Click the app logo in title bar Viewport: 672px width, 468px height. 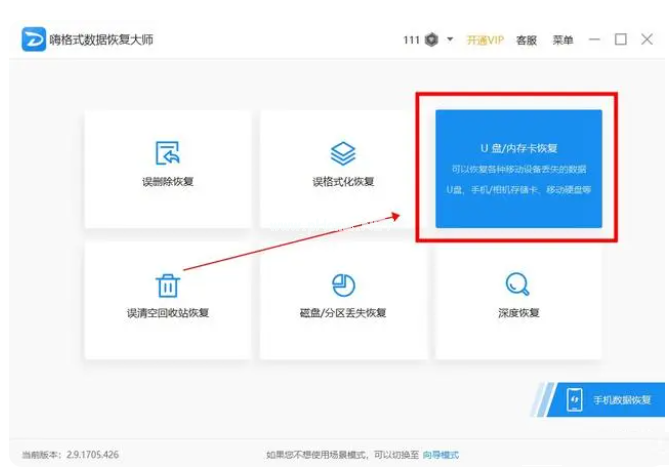pos(33,40)
